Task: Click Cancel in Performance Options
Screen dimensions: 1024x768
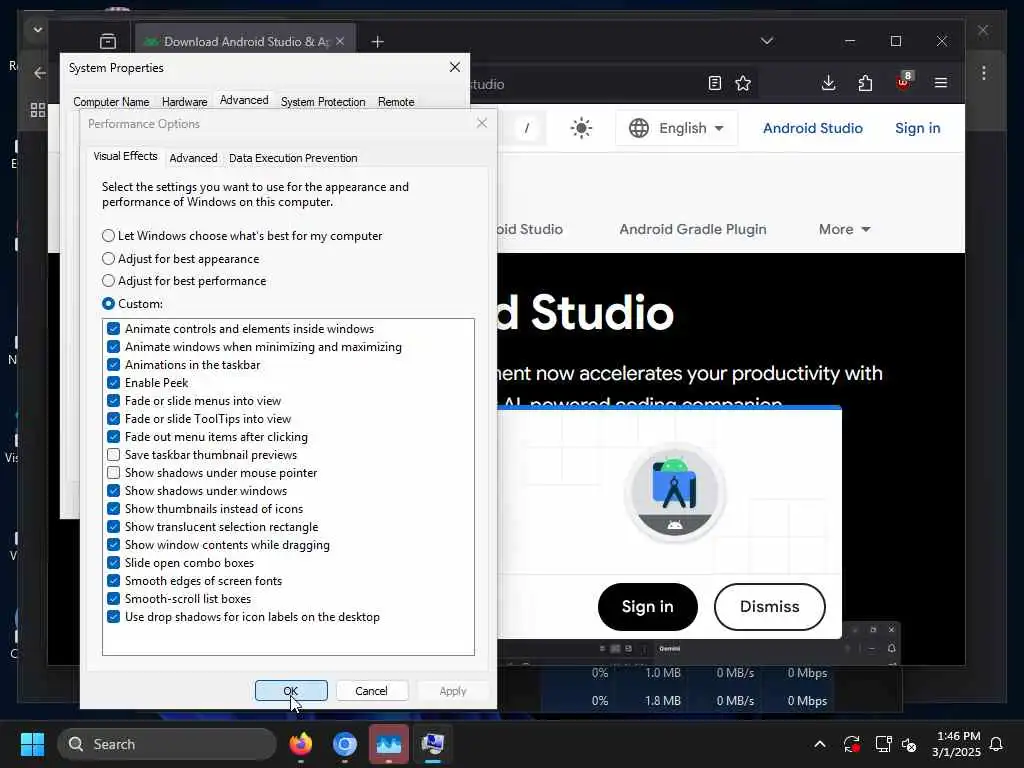Action: pos(372,691)
